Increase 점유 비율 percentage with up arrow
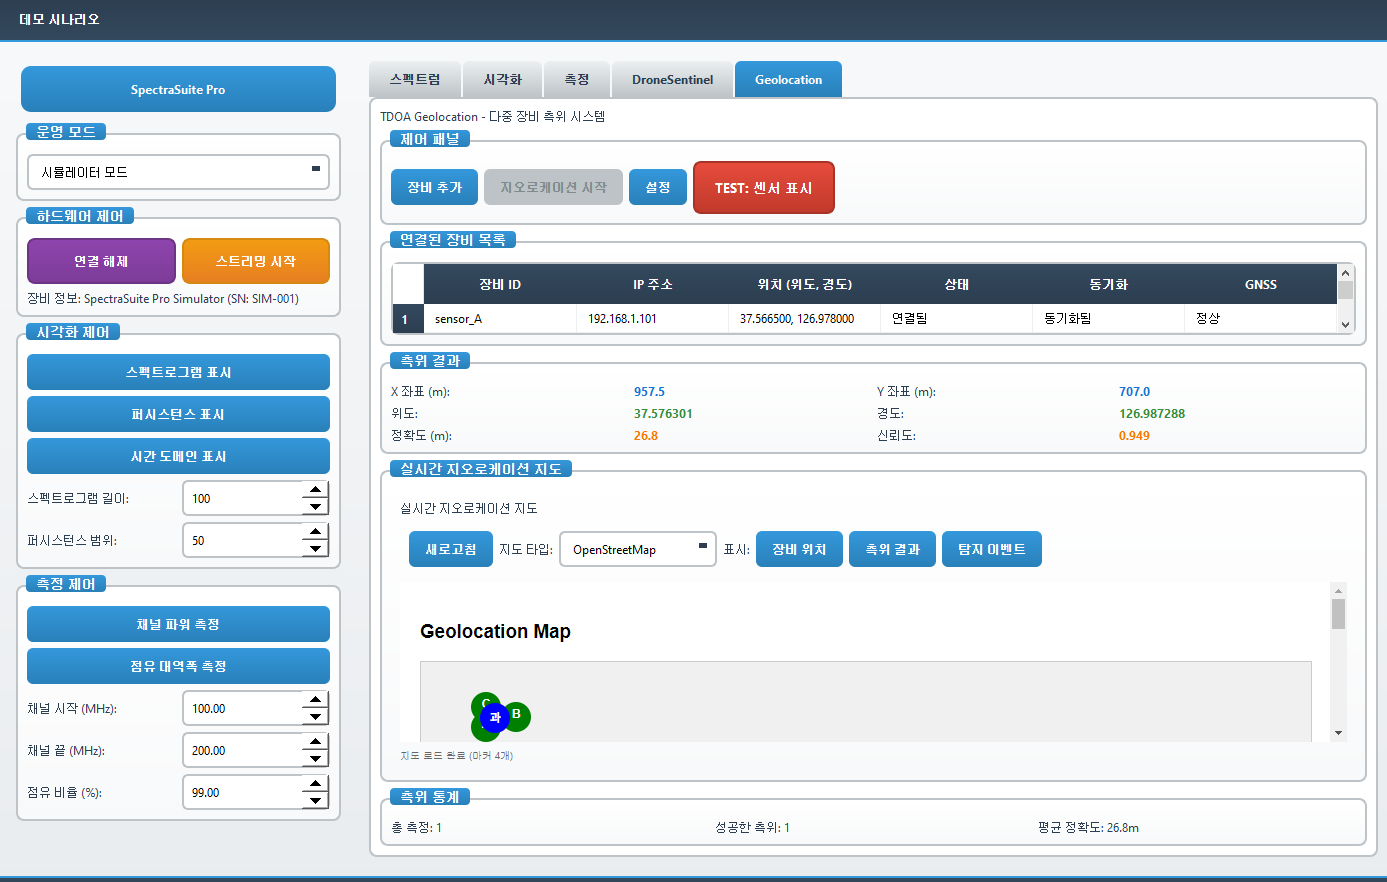Viewport: 1387px width, 882px height. (x=315, y=784)
